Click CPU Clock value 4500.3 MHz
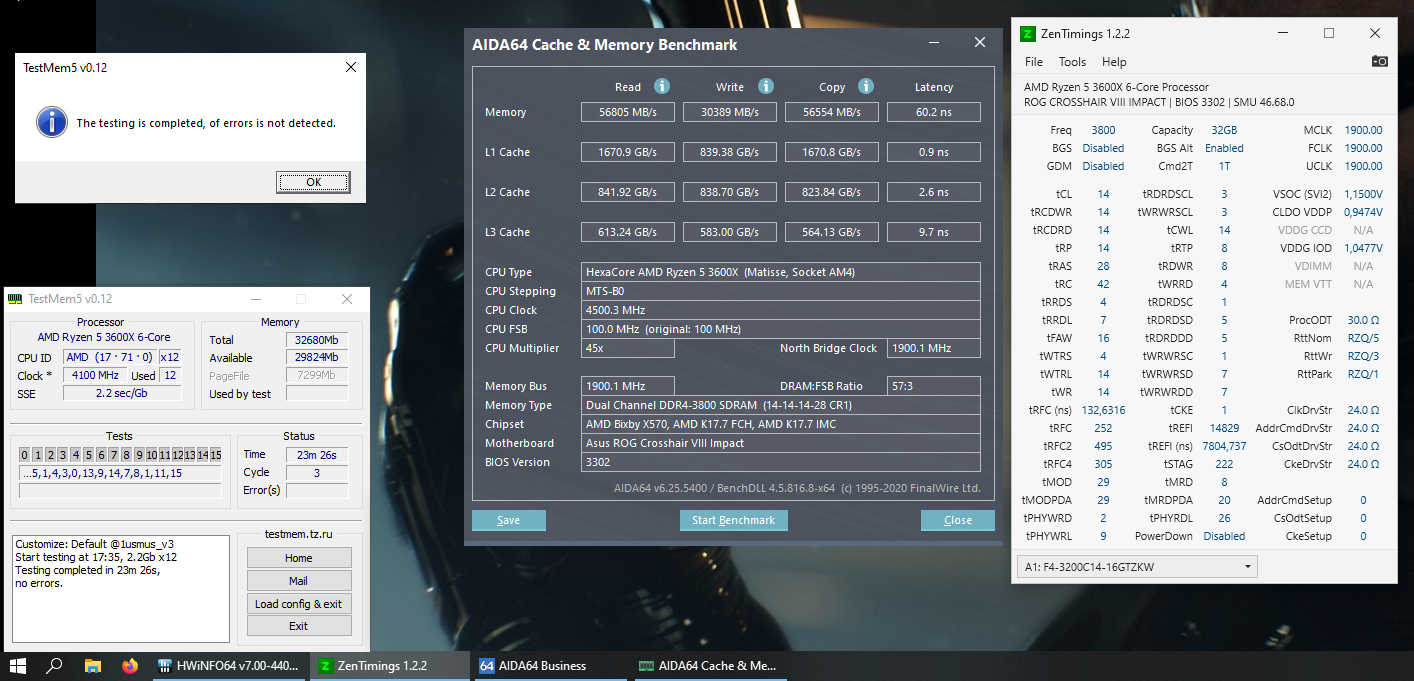The height and width of the screenshot is (681, 1414). [x=781, y=310]
